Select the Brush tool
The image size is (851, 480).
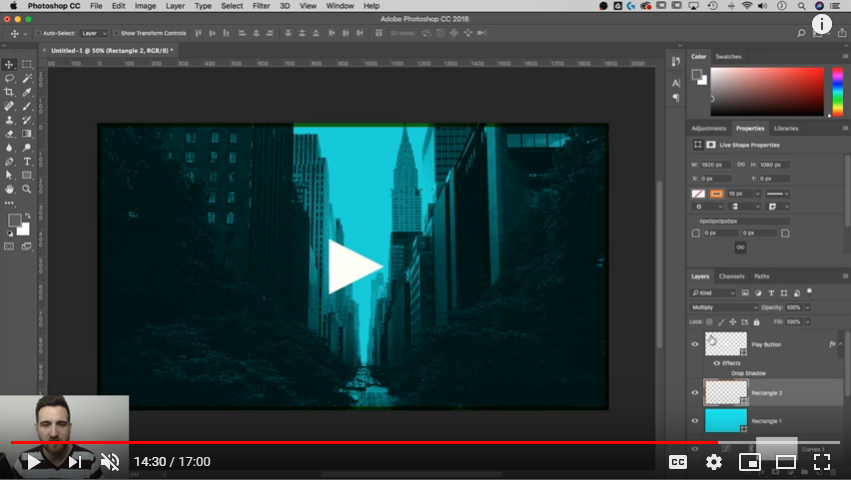click(27, 106)
